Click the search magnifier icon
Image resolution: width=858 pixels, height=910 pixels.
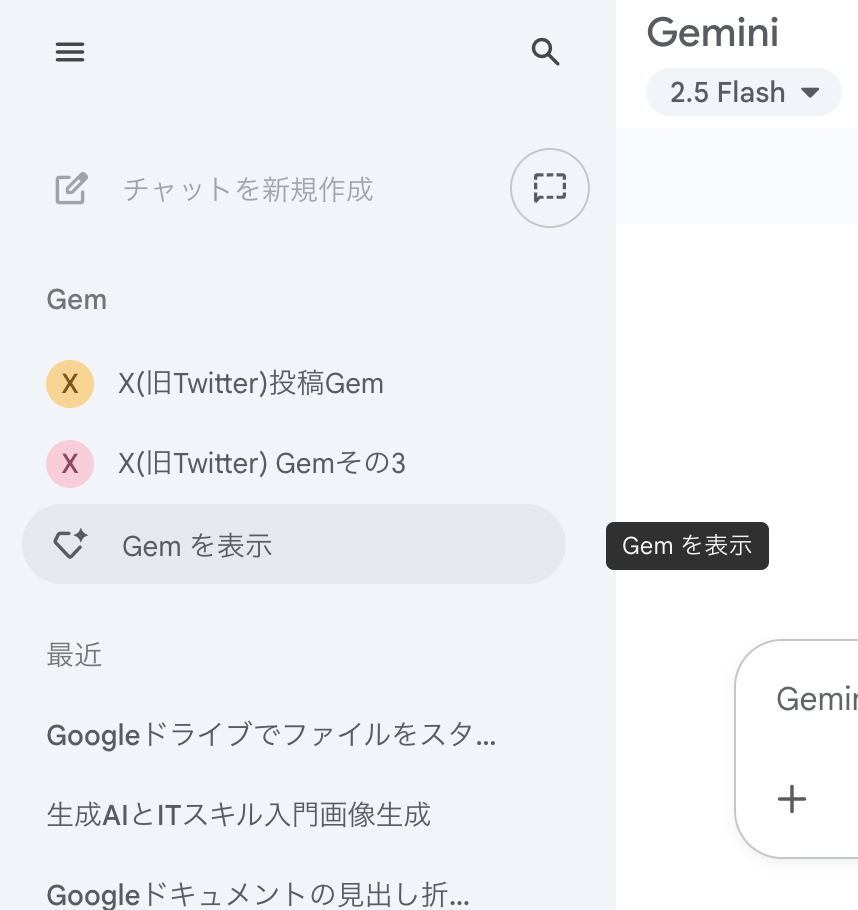tap(545, 52)
